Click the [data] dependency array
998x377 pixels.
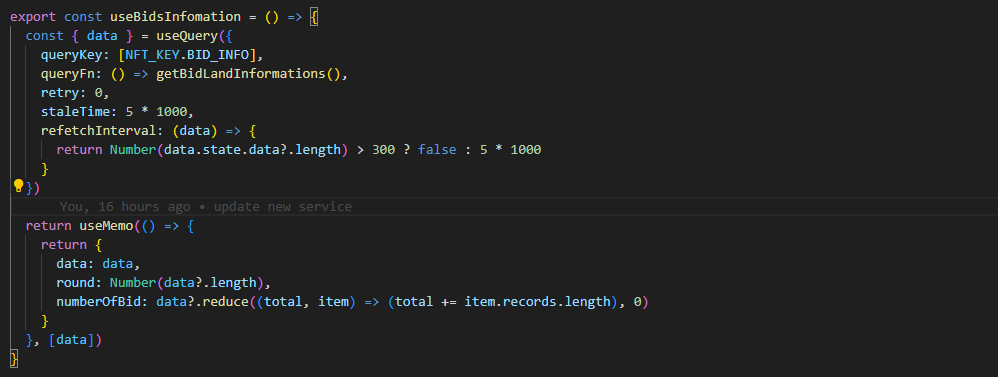[71, 340]
